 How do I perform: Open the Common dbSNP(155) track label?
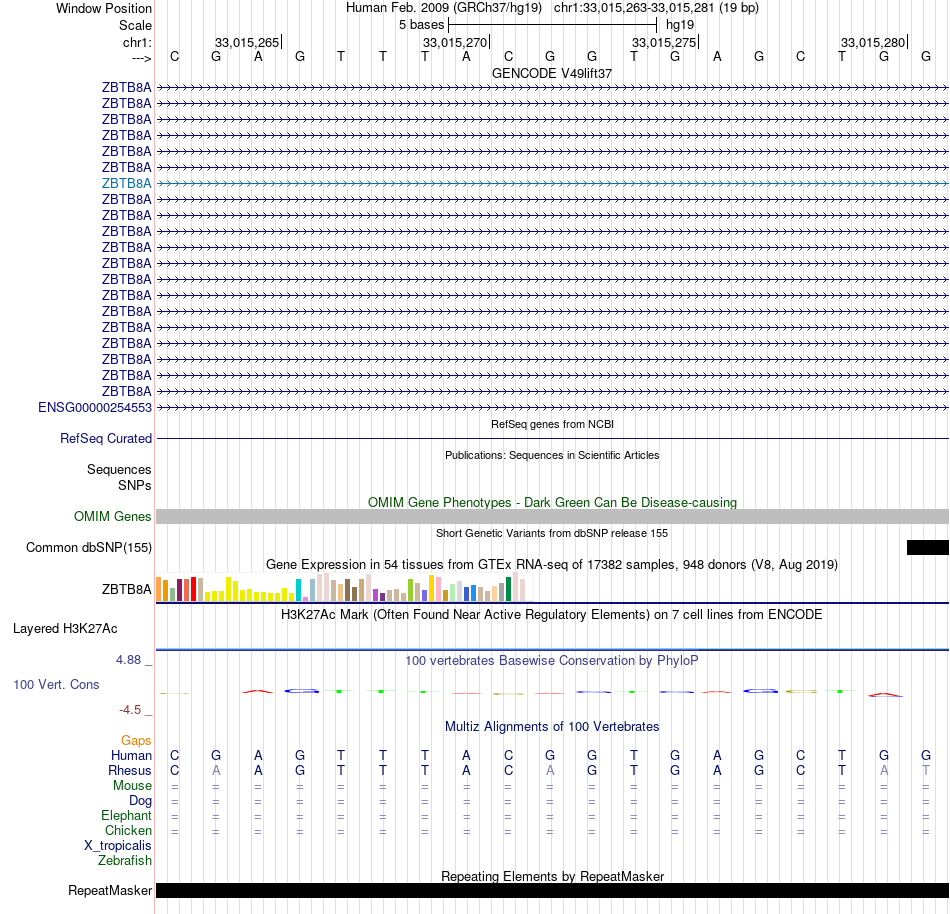[88, 548]
